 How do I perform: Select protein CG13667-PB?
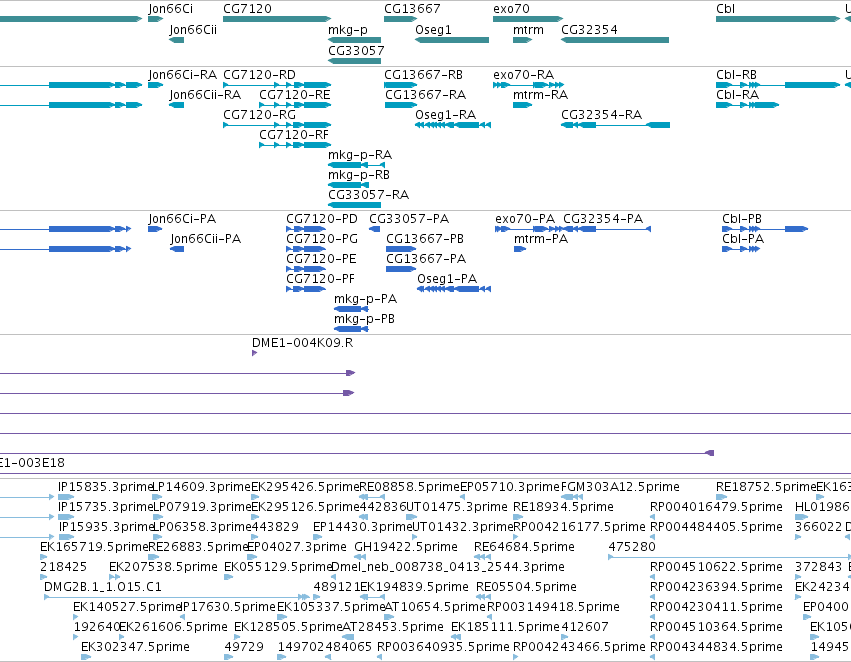401,249
